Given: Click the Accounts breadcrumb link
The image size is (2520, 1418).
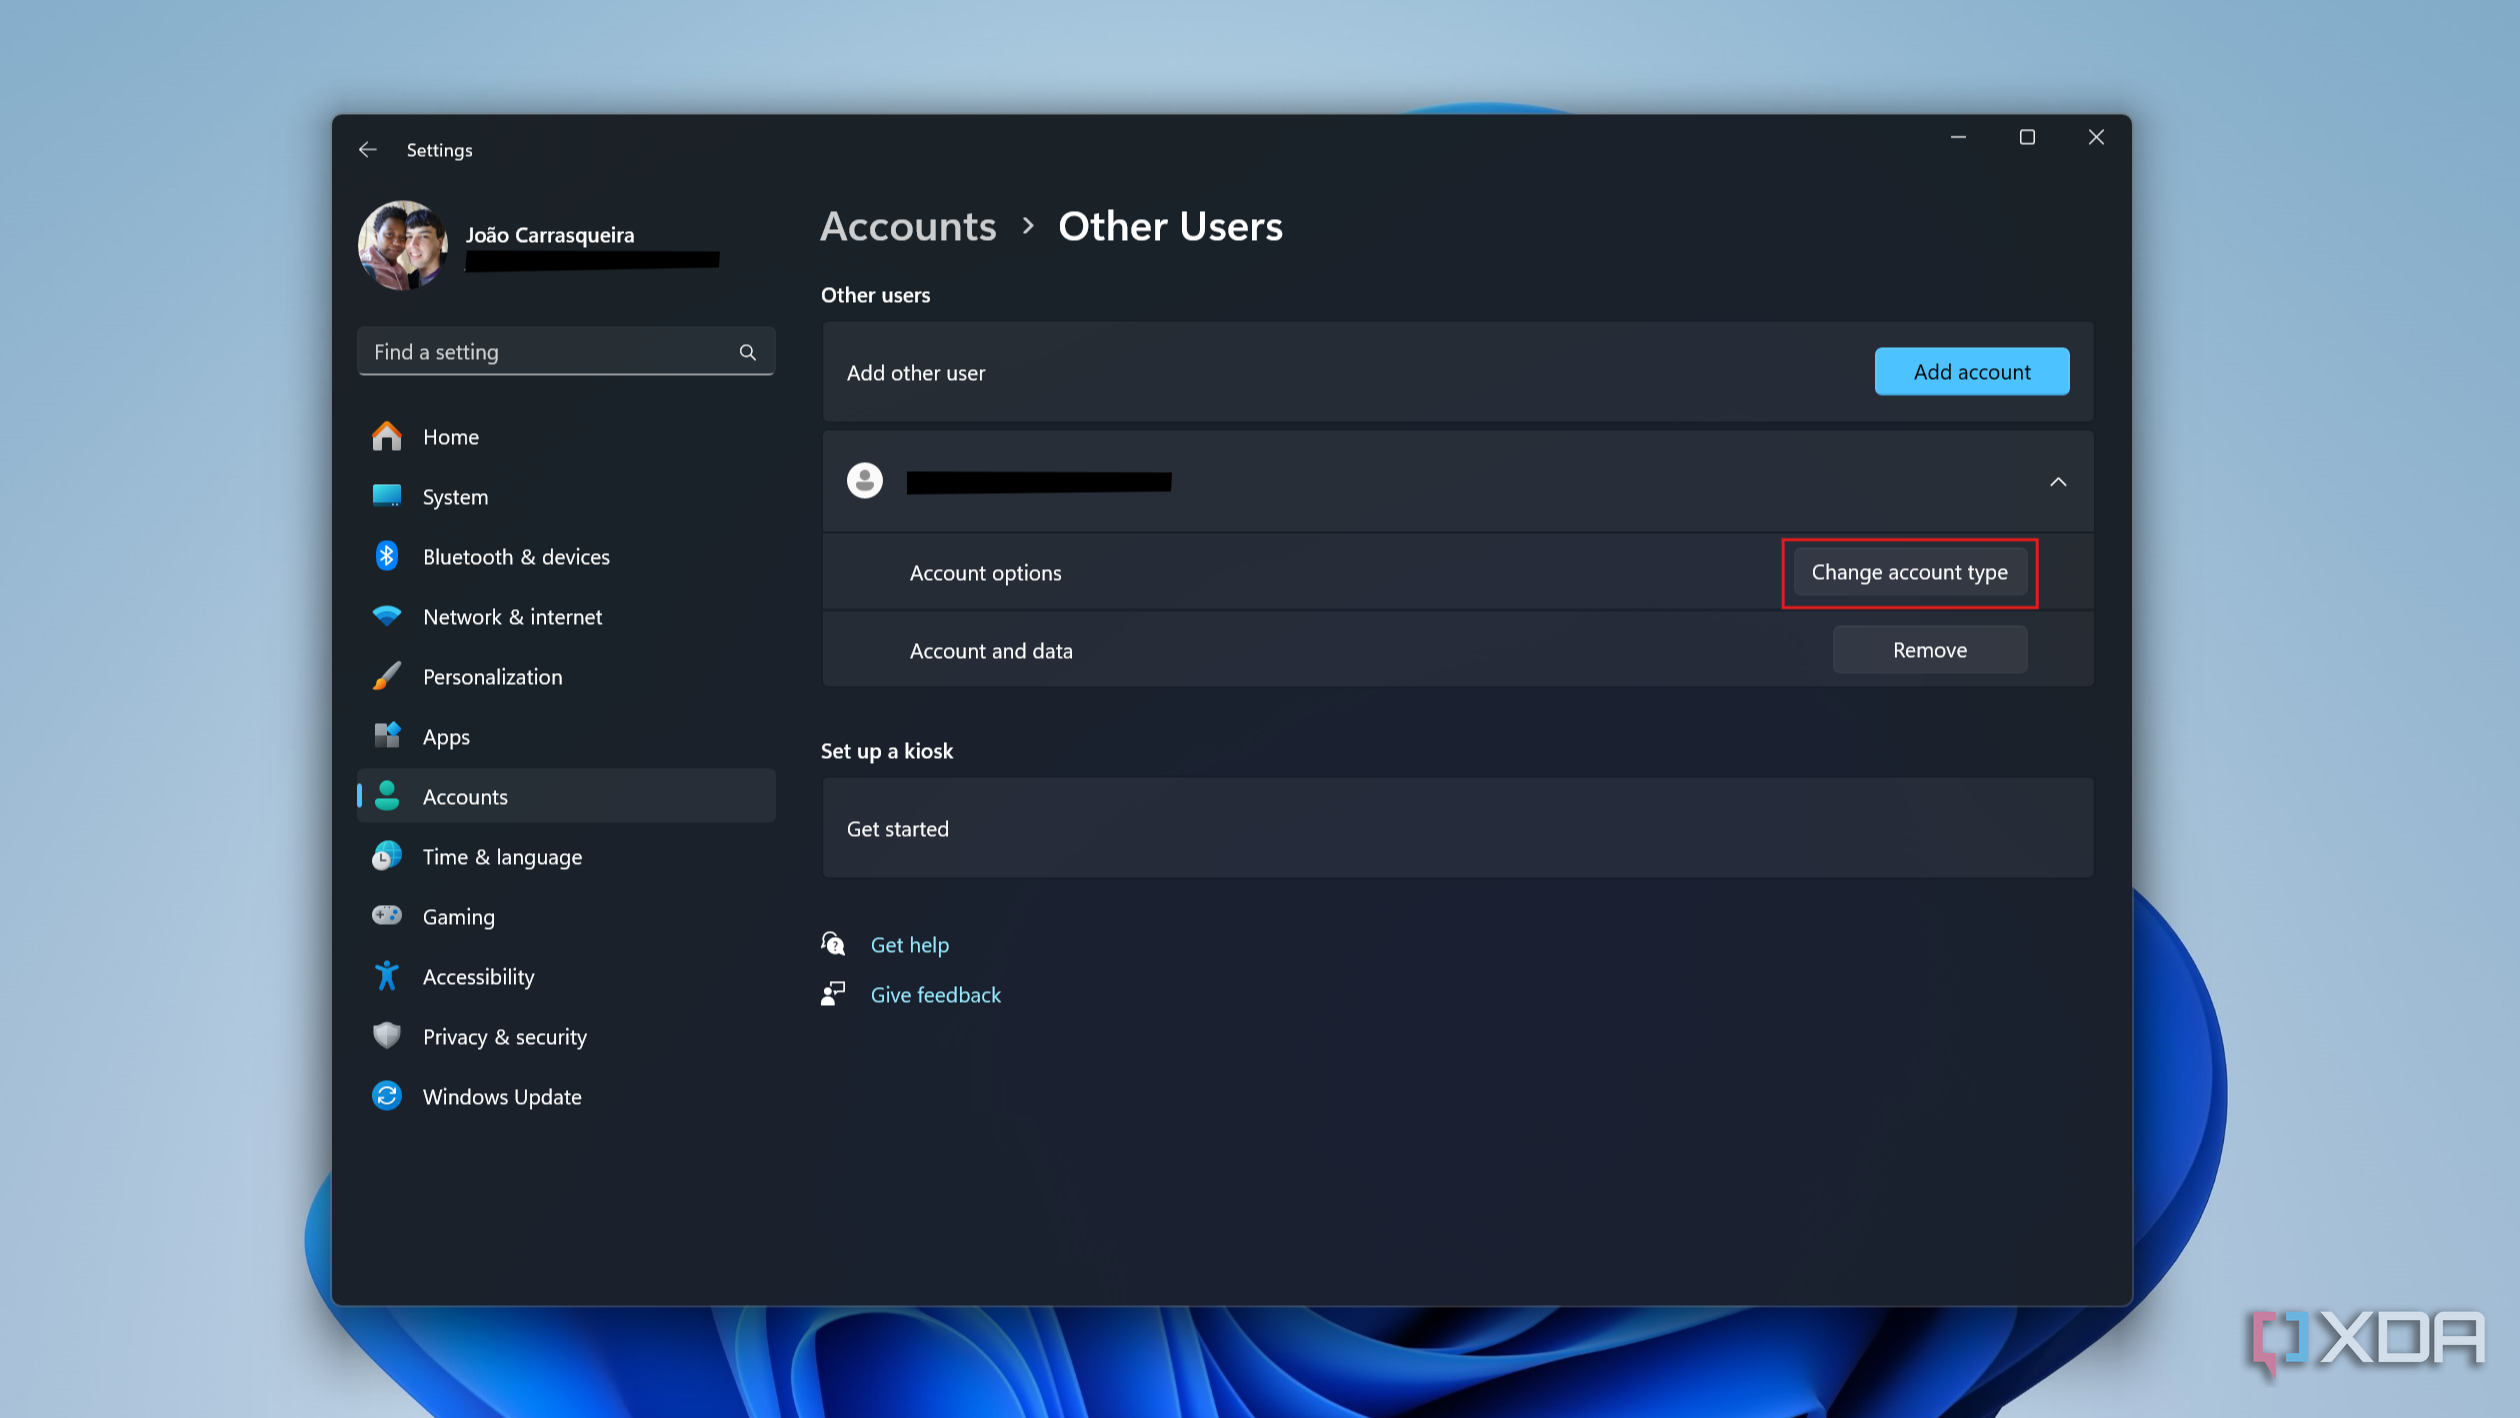Looking at the screenshot, I should click(907, 226).
